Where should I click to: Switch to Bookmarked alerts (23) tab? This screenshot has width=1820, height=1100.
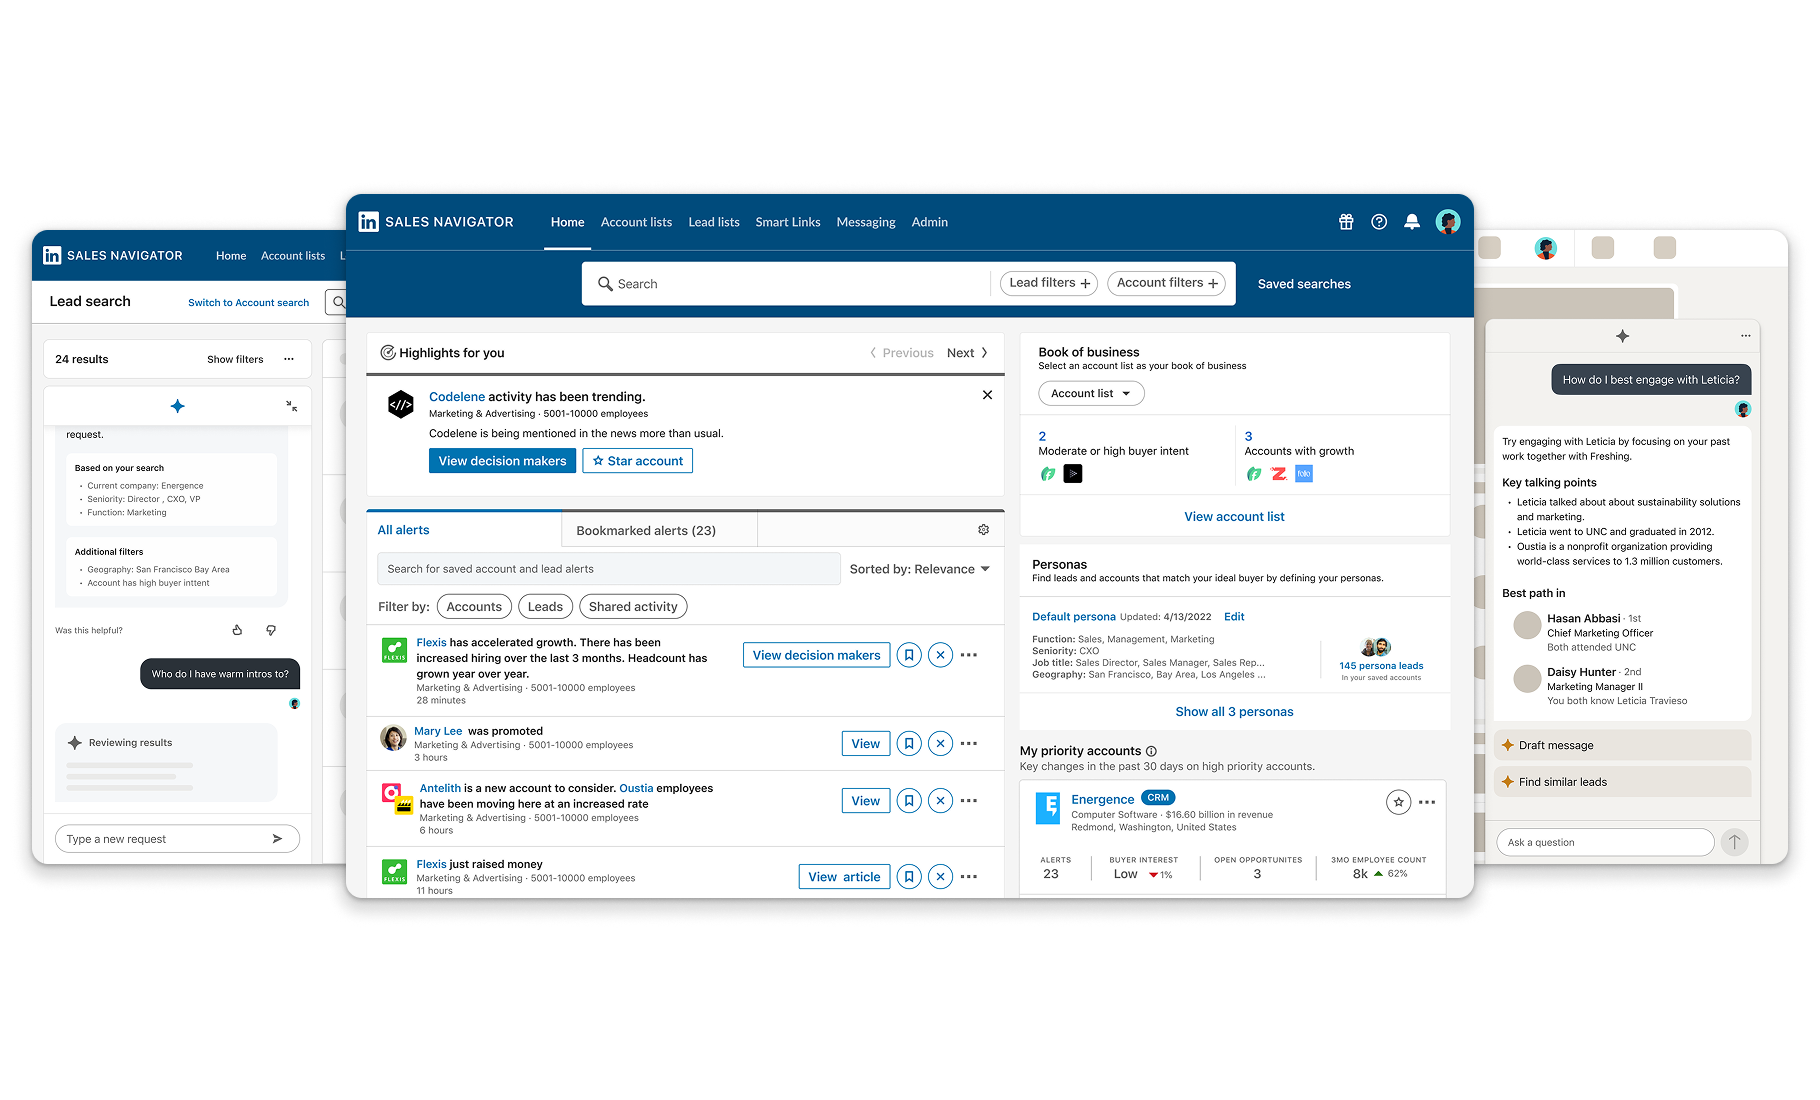click(x=659, y=530)
